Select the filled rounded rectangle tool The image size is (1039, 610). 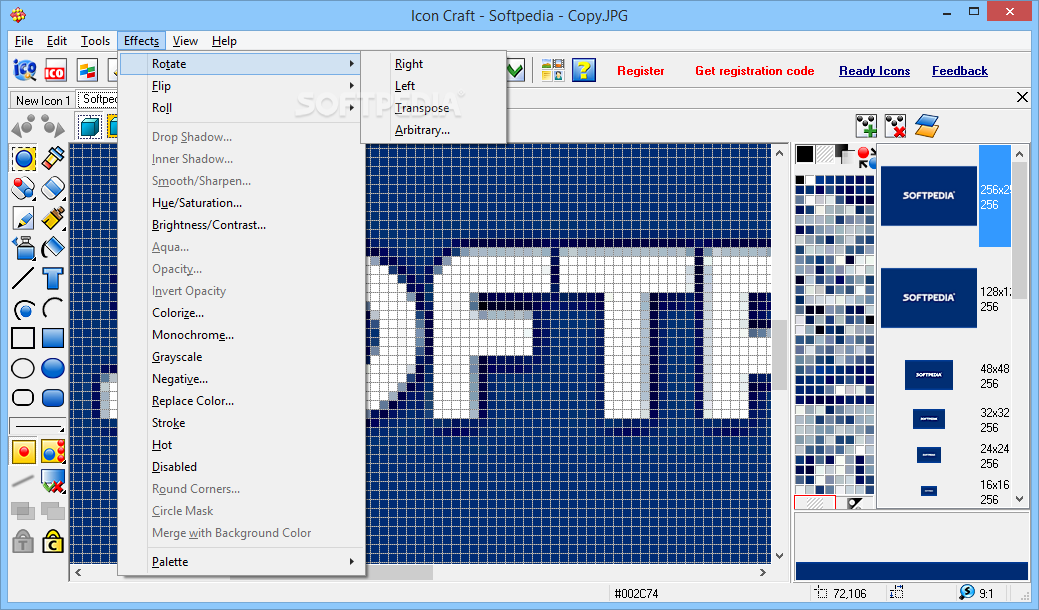(x=53, y=397)
